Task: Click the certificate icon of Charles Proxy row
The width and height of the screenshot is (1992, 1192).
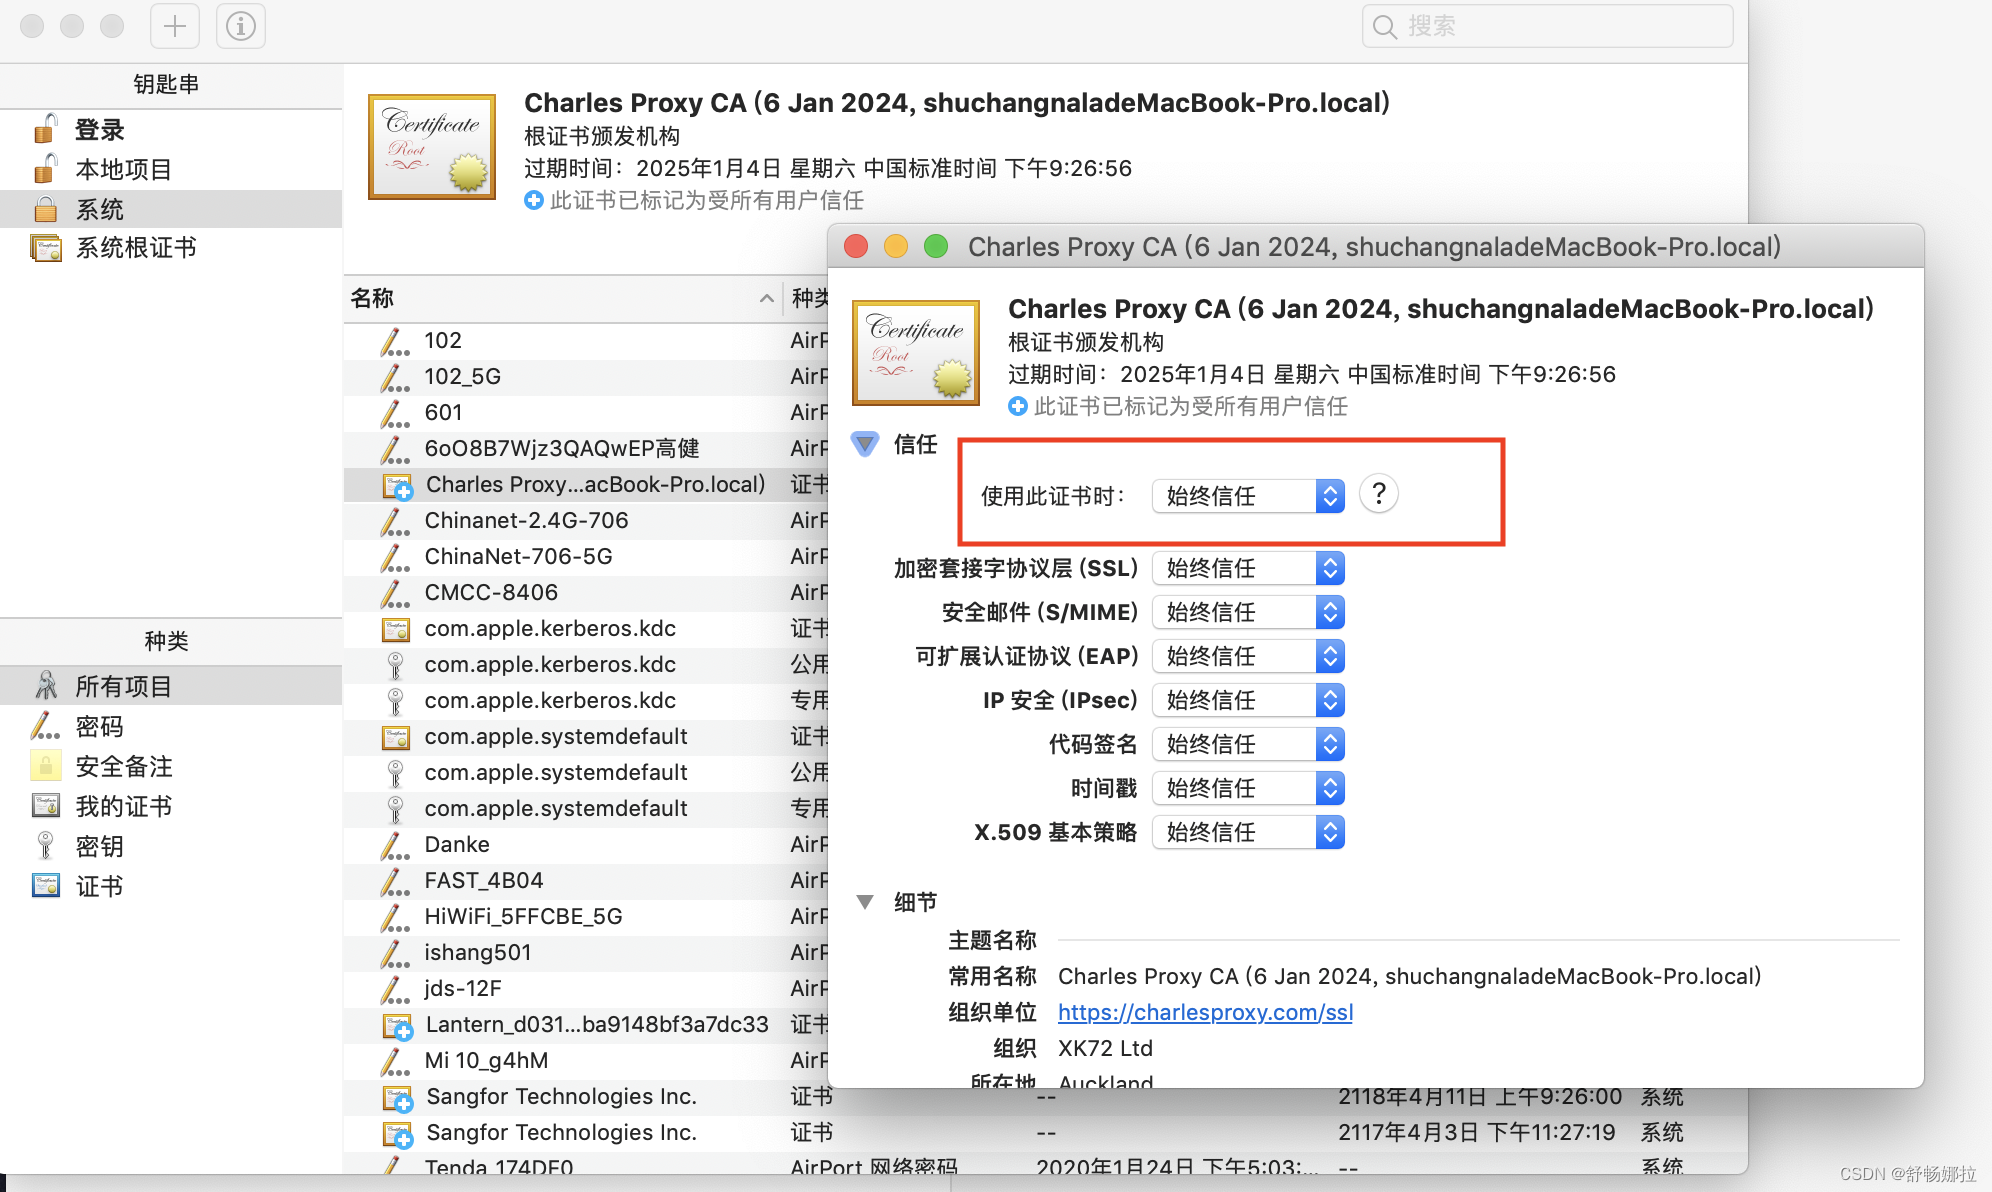Action: [x=397, y=486]
